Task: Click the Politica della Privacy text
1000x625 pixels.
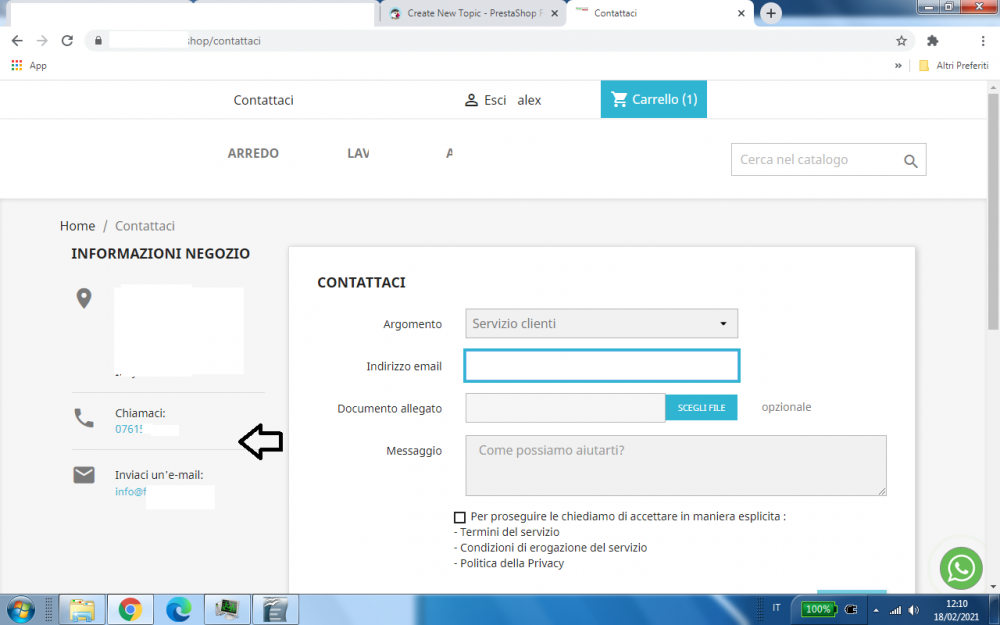Action: coord(512,563)
